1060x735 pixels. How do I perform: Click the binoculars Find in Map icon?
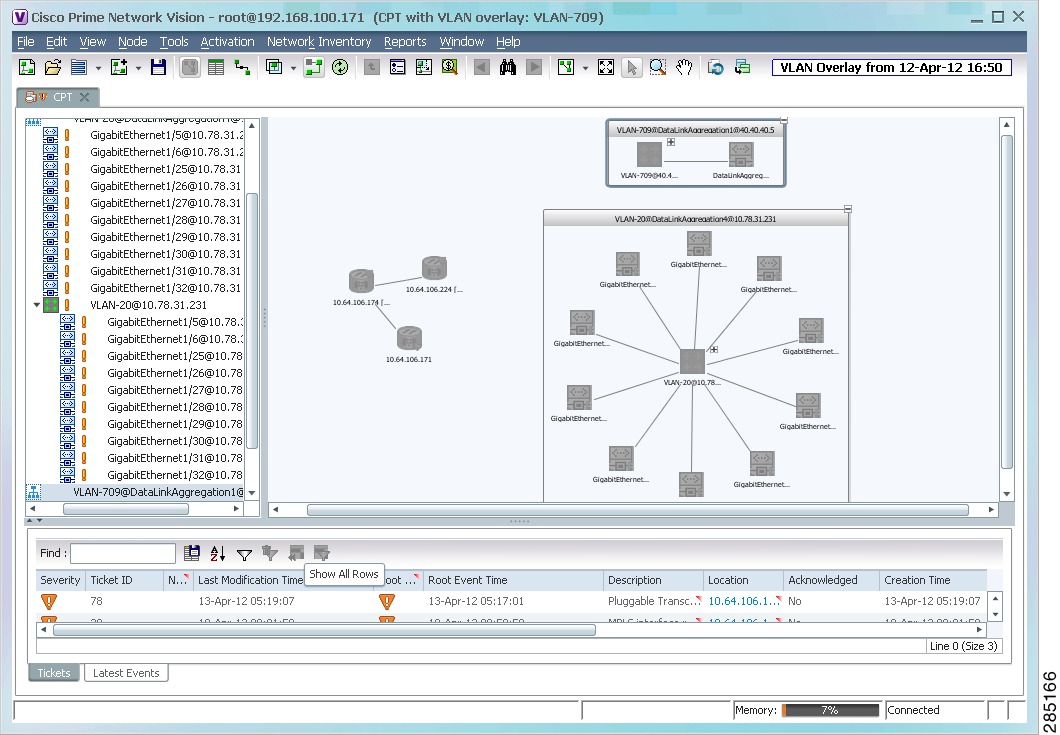508,67
